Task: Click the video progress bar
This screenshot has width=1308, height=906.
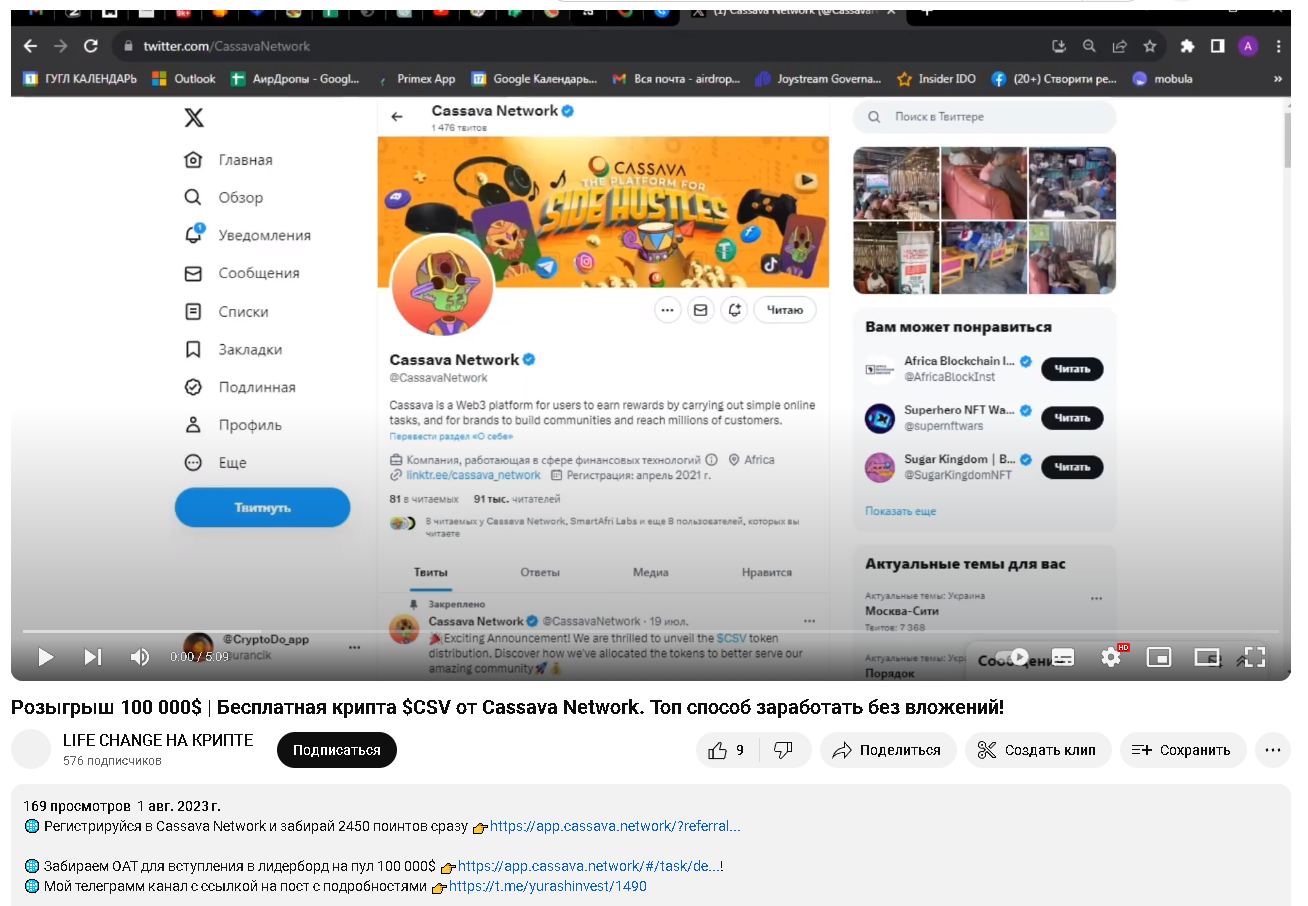Action: coord(650,631)
